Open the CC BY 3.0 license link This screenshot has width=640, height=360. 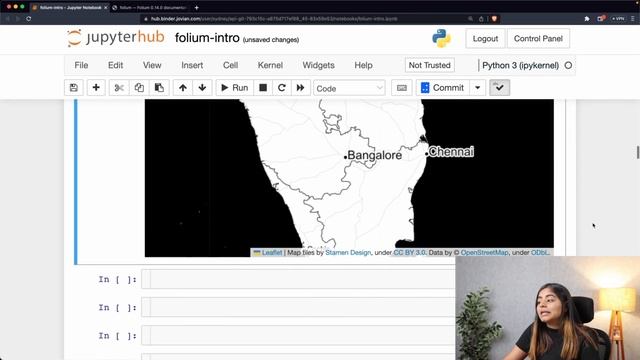(x=409, y=253)
